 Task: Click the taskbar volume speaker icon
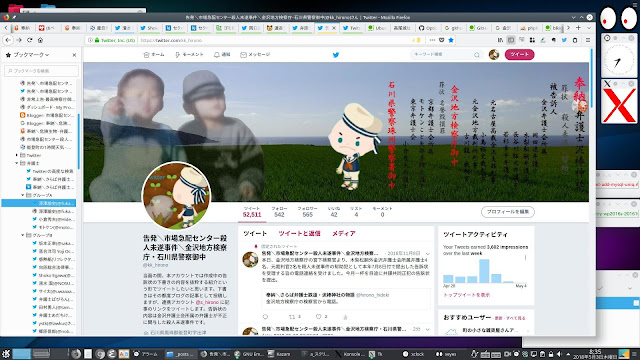point(559,354)
